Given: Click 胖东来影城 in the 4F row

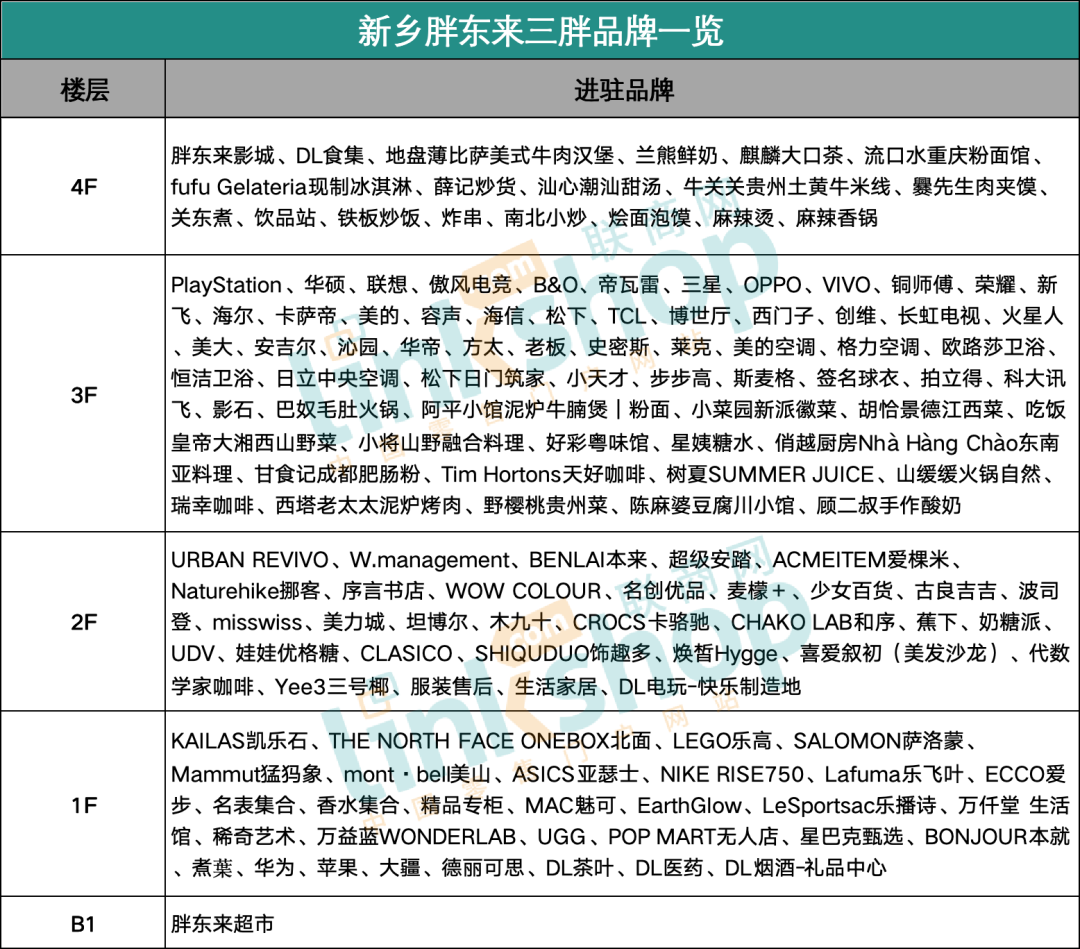Looking at the screenshot, I should [222, 157].
